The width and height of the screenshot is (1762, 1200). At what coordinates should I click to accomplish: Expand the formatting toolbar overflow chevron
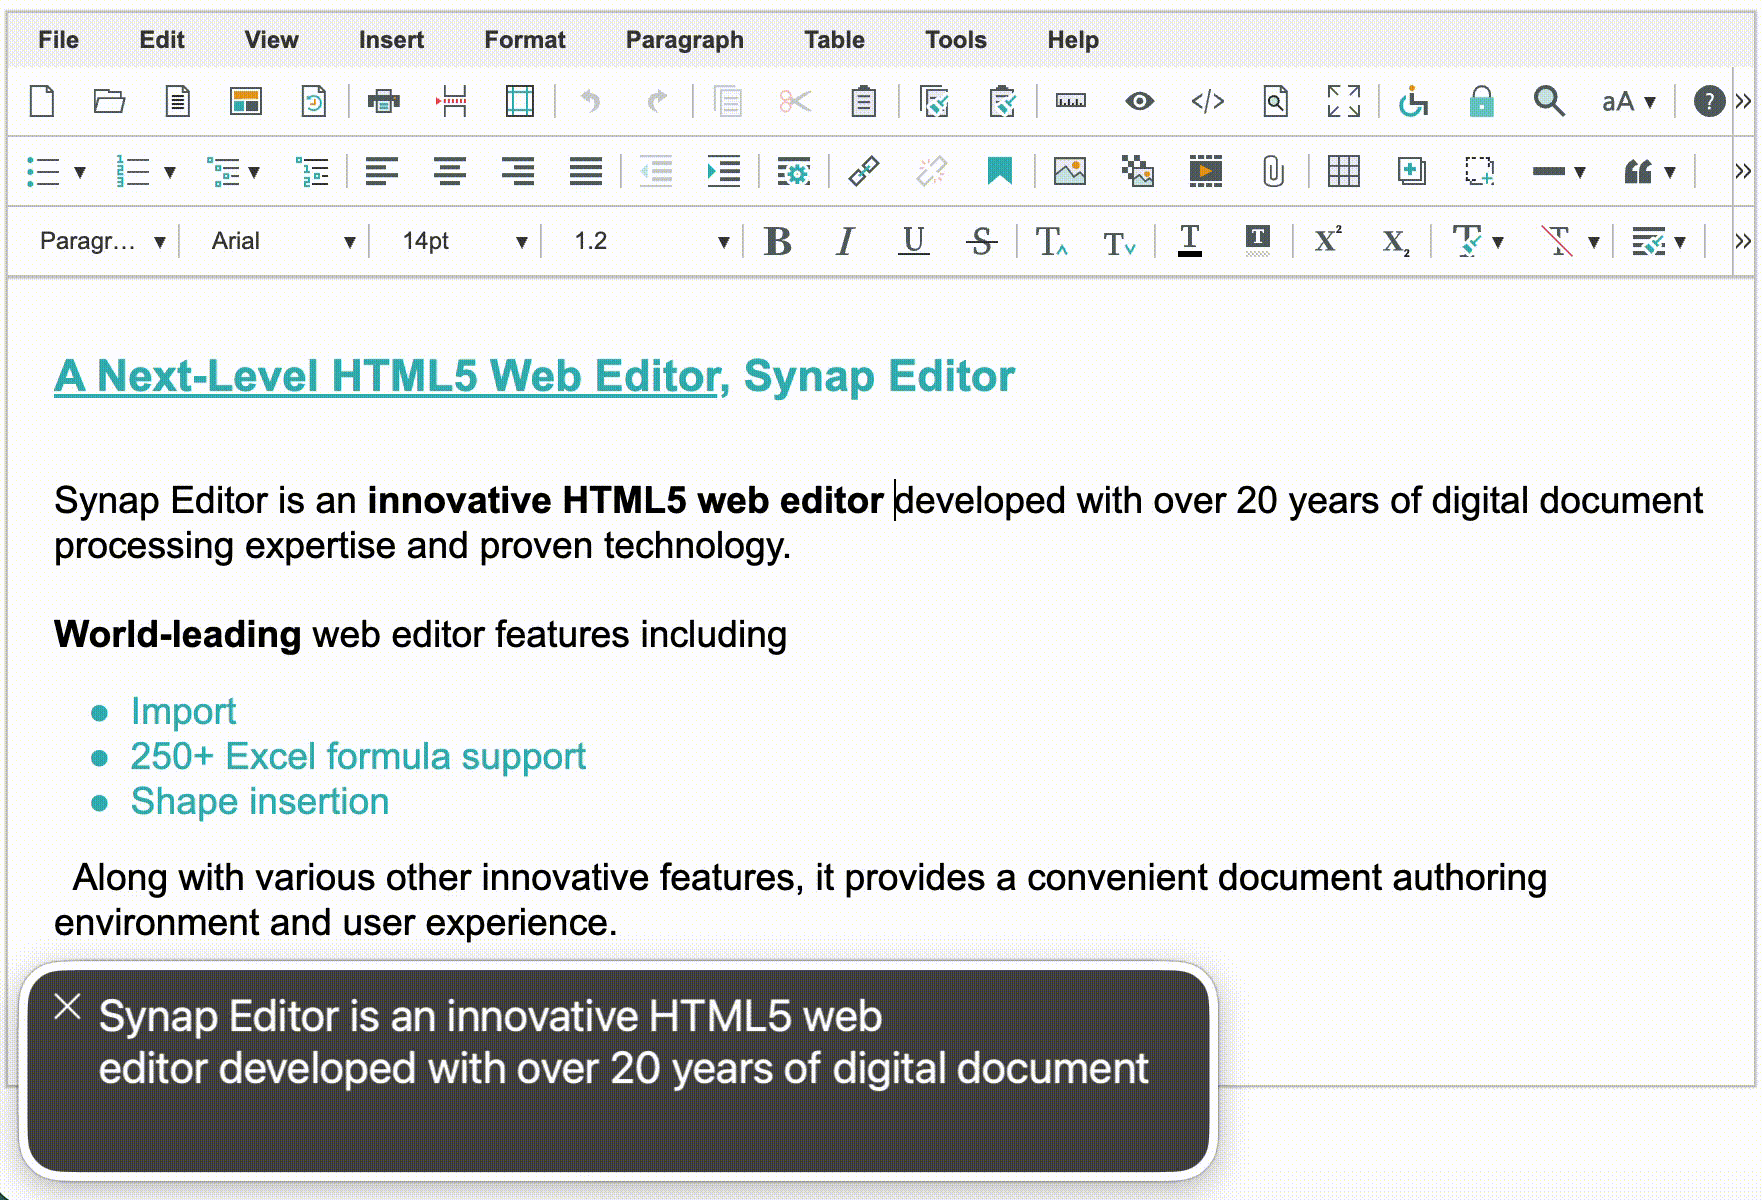coord(1743,241)
